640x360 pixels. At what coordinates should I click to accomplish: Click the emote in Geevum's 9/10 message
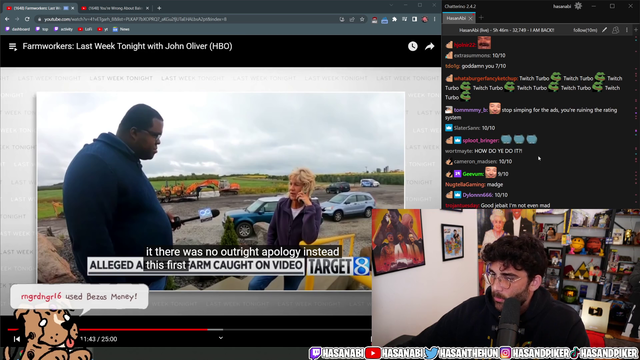click(491, 172)
